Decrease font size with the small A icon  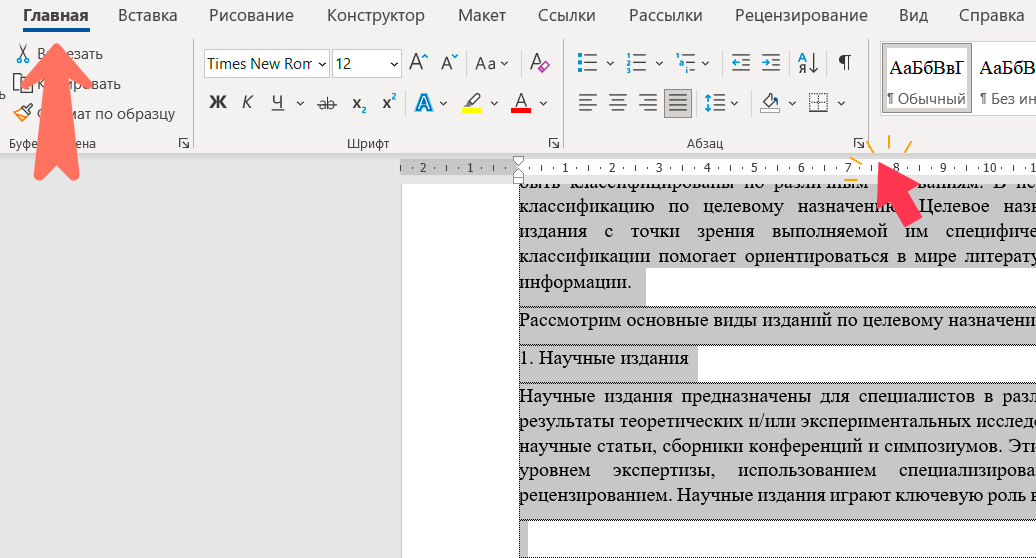click(x=449, y=63)
